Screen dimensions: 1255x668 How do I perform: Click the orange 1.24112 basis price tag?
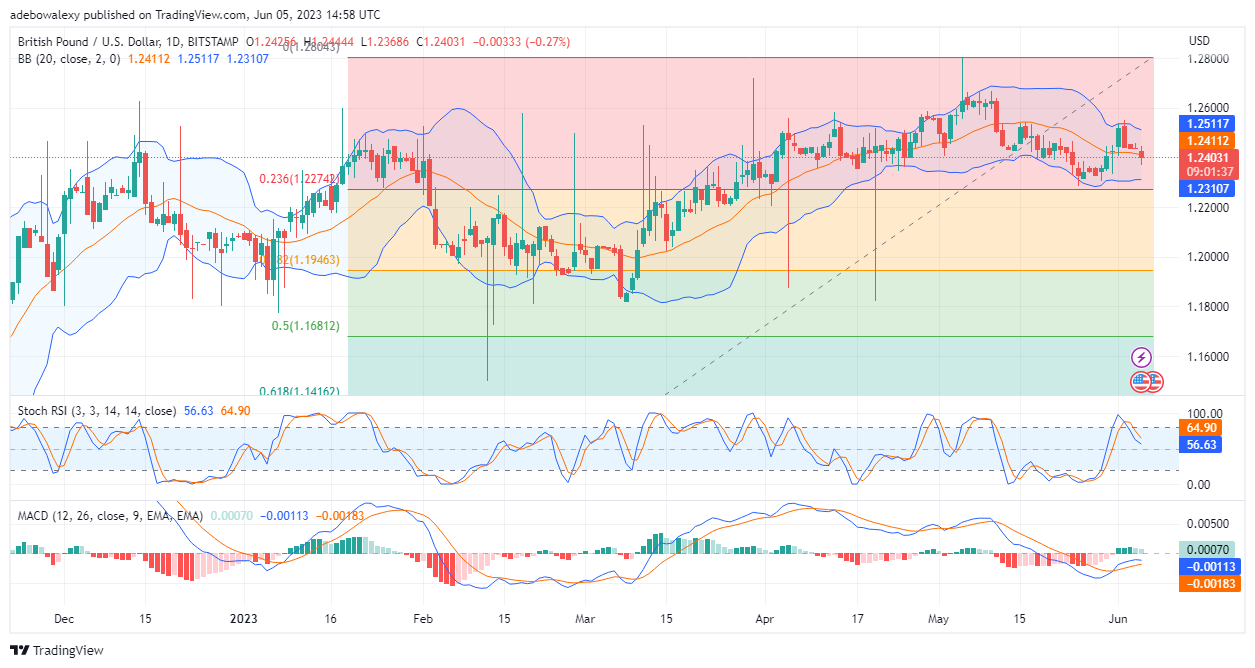pos(1209,141)
